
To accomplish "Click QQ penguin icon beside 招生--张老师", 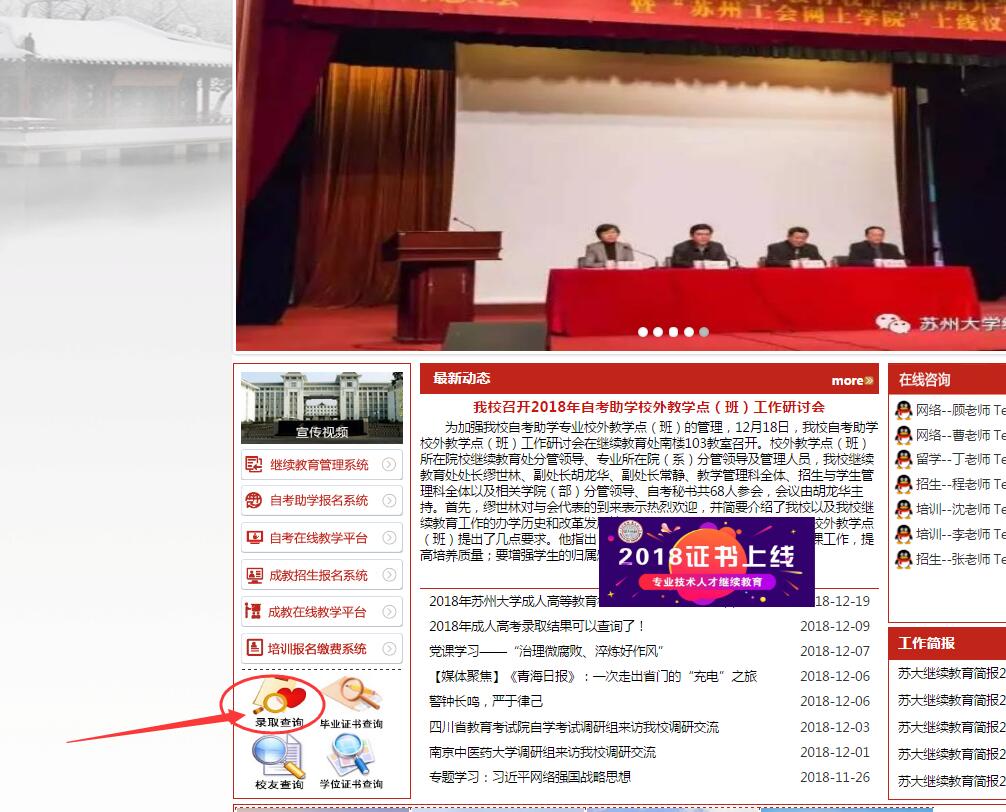I will (903, 559).
